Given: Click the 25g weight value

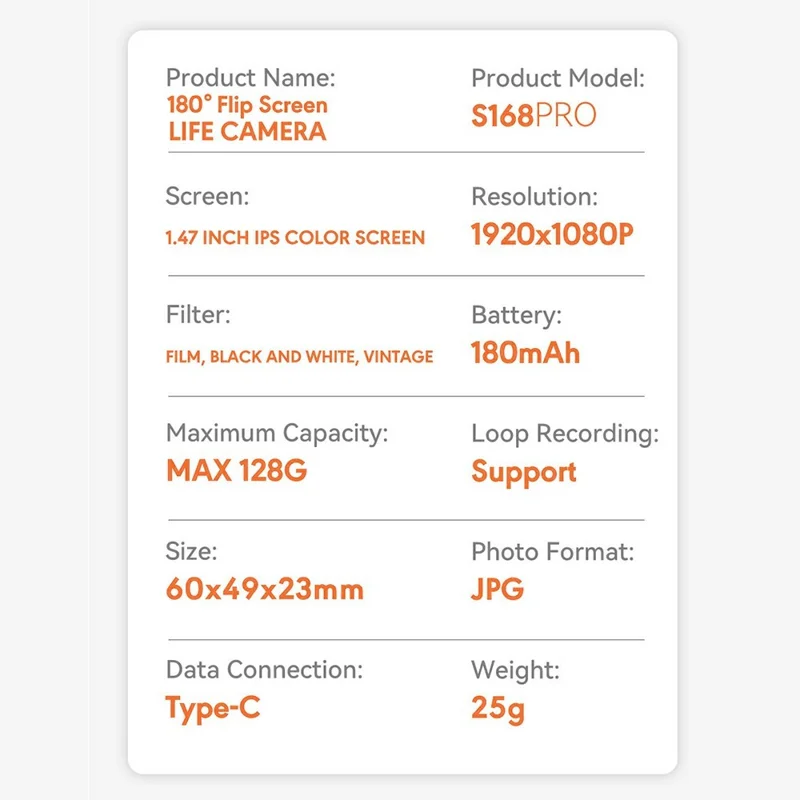Looking at the screenshot, I should (498, 709).
